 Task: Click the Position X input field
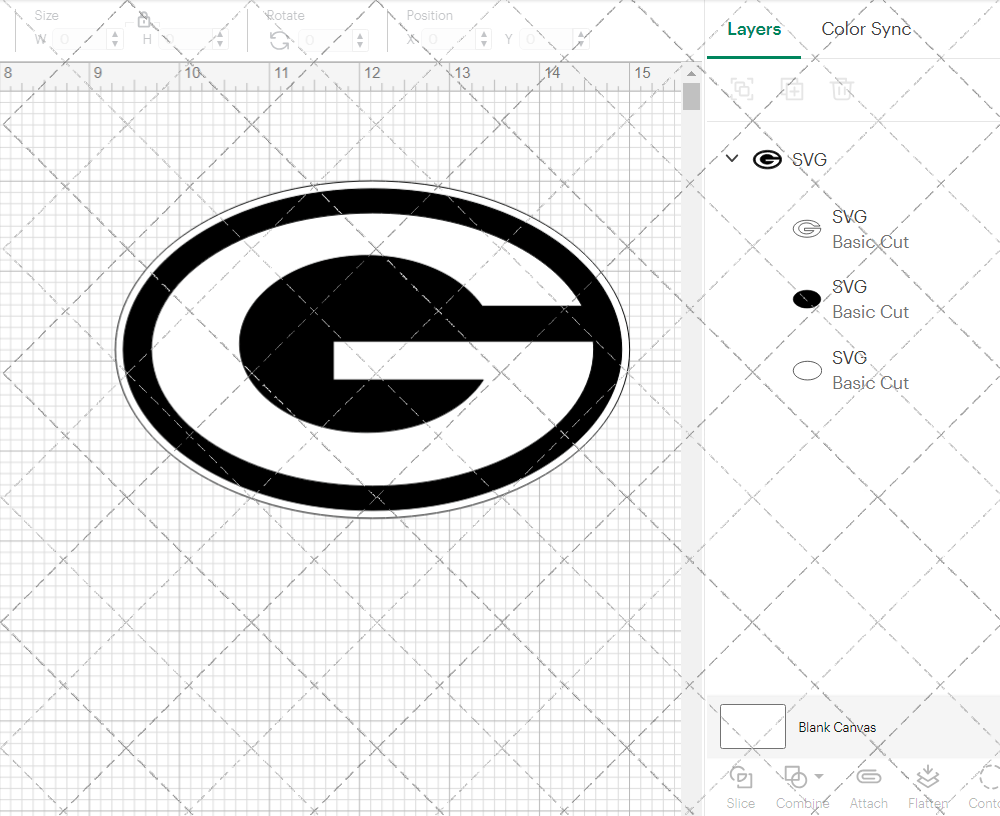450,40
